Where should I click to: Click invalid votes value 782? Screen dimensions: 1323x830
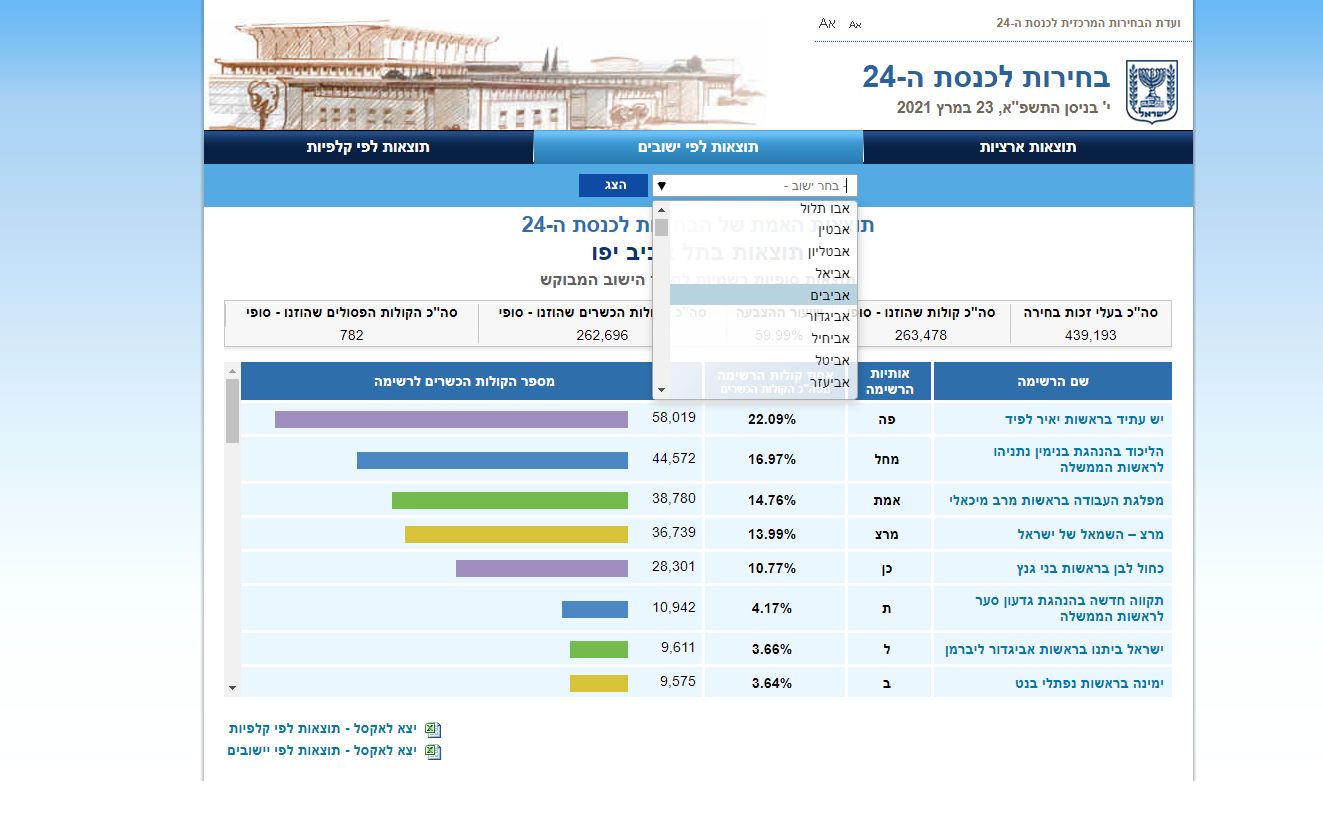(352, 335)
